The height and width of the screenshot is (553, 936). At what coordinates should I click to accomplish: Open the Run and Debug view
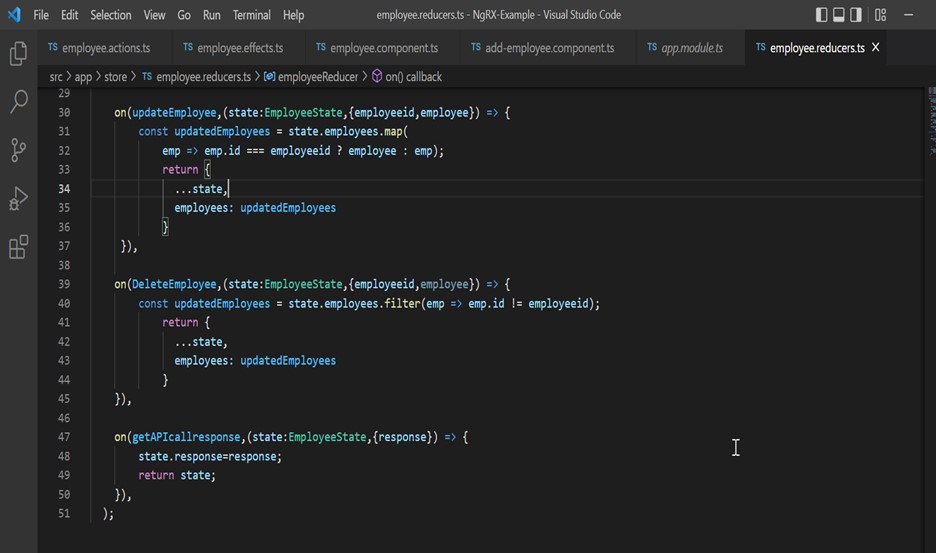tap(18, 199)
